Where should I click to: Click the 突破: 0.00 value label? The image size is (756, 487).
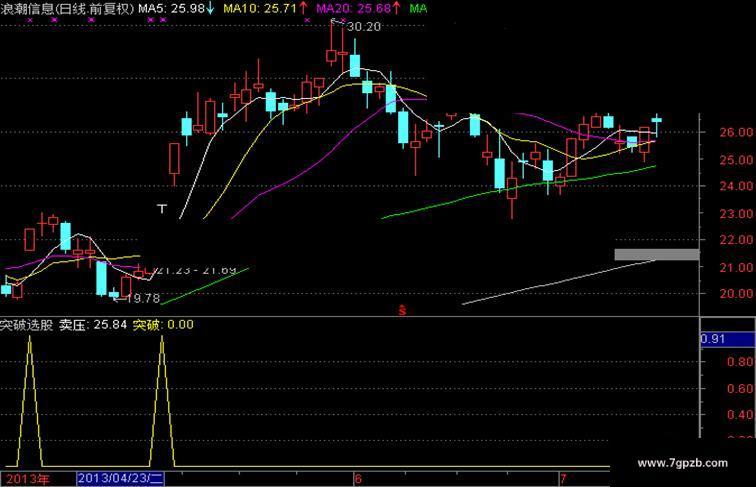(163, 325)
